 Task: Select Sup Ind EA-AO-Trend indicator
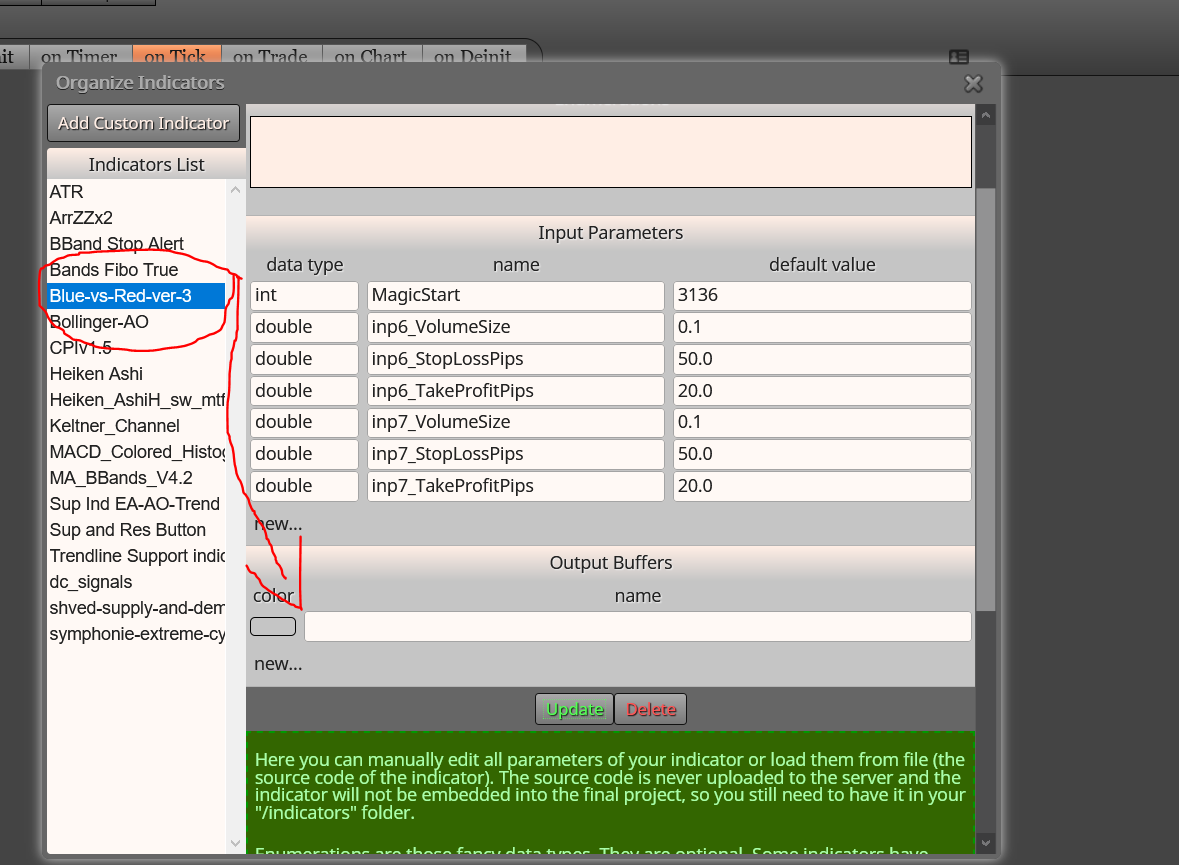(136, 504)
